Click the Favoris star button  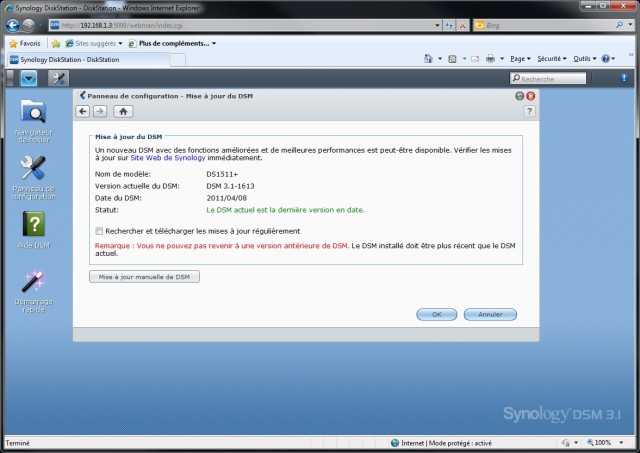(x=25, y=43)
